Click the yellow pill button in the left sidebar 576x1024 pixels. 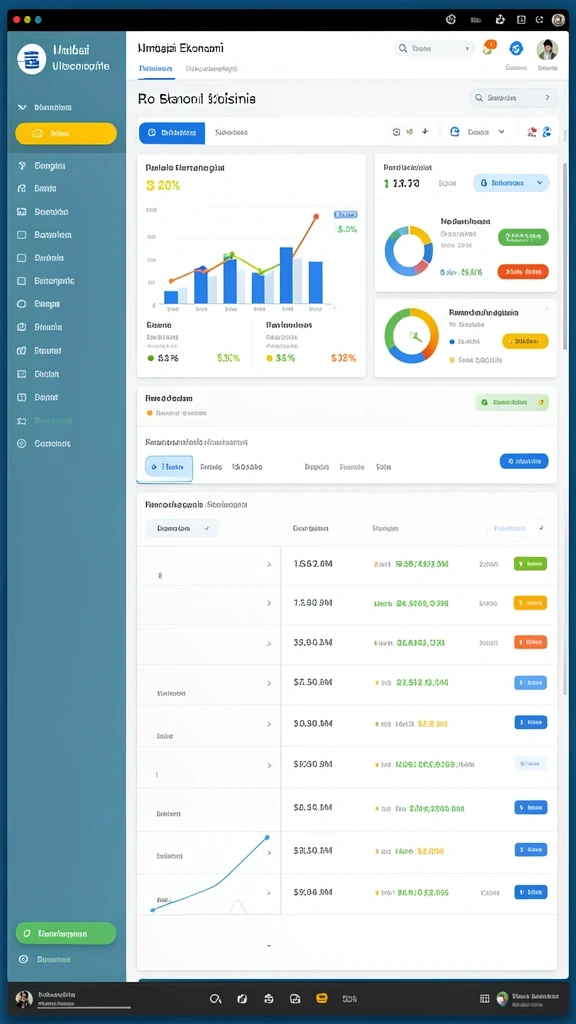66,133
